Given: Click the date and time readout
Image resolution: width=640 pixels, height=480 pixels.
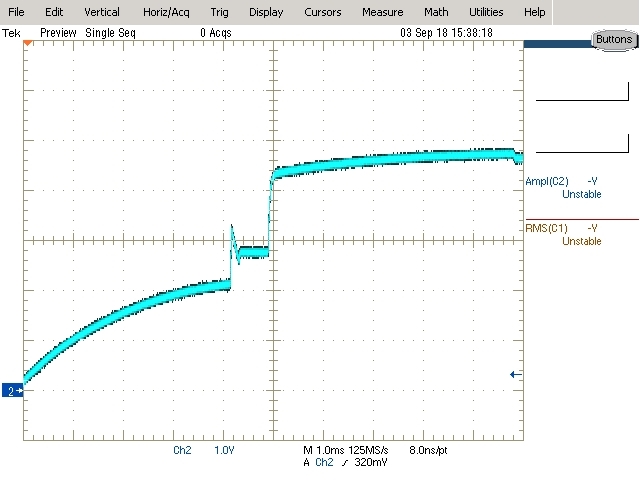Looking at the screenshot, I should pyautogui.click(x=446, y=33).
